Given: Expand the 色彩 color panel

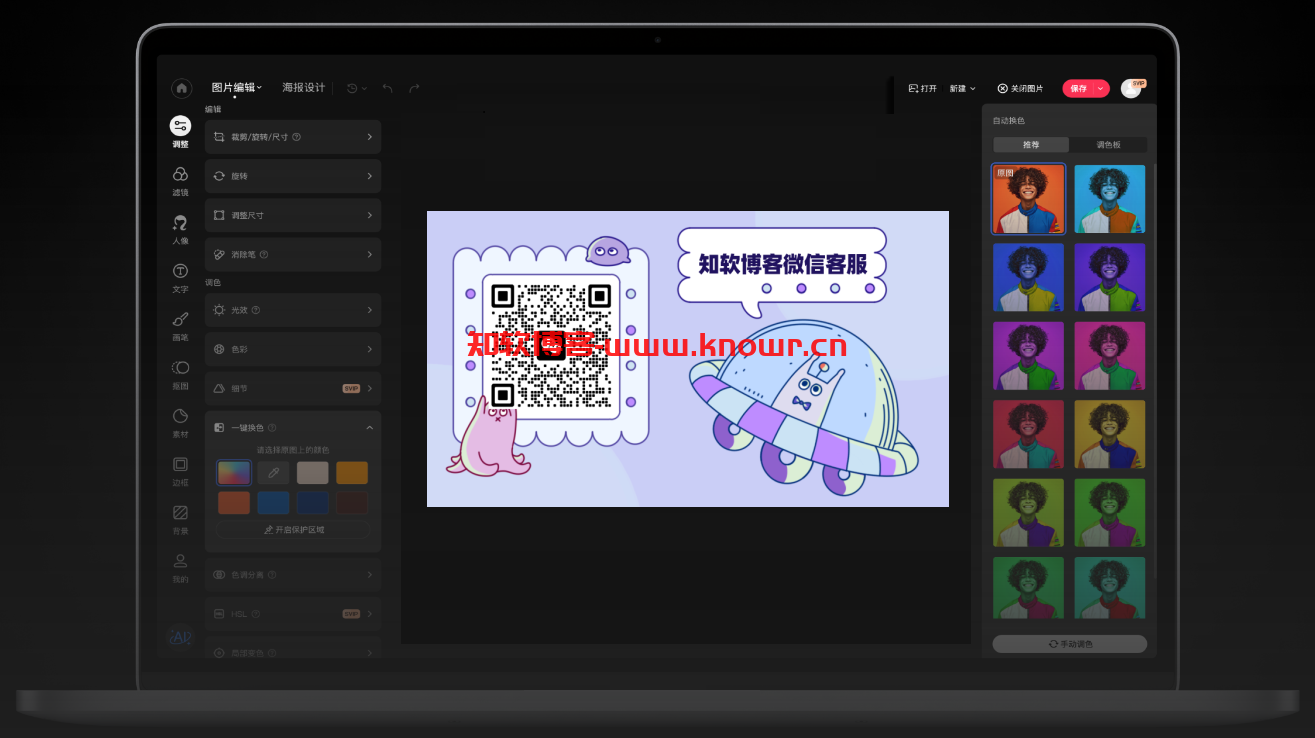Looking at the screenshot, I should pyautogui.click(x=293, y=349).
